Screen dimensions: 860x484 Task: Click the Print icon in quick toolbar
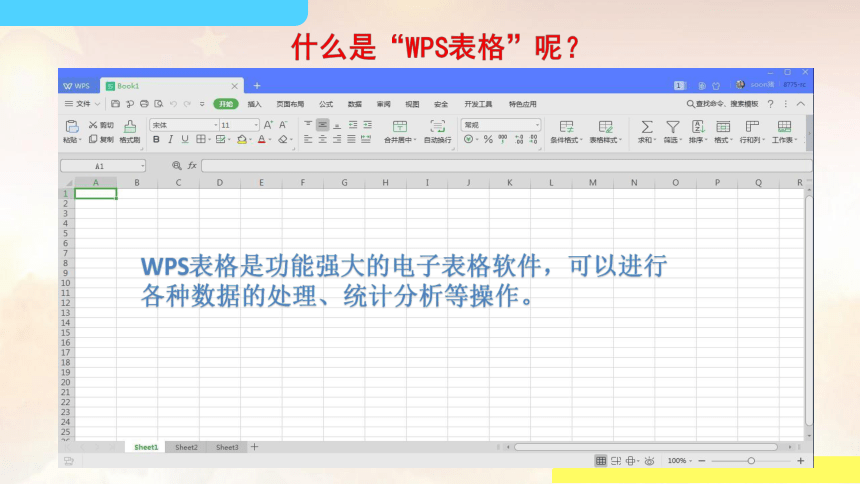tap(144, 104)
